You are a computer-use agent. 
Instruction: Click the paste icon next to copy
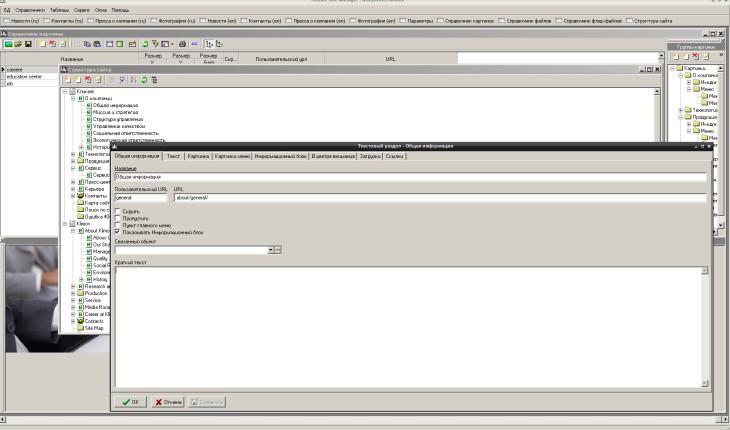pos(97,44)
